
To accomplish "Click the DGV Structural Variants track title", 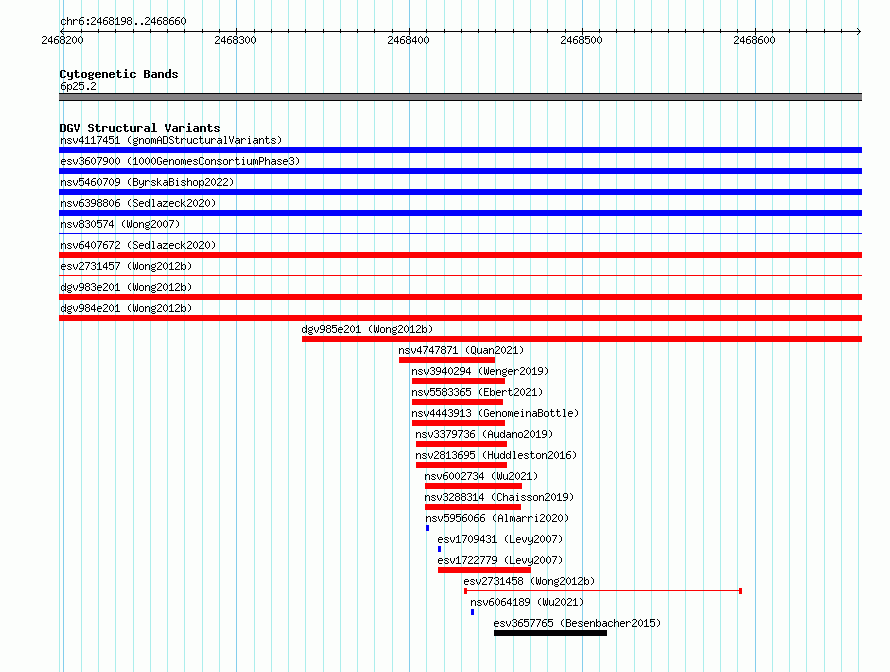I will pyautogui.click(x=140, y=128).
